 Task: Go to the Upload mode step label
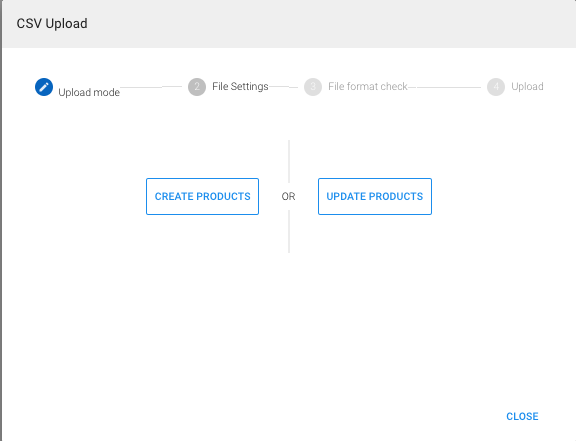[89, 92]
